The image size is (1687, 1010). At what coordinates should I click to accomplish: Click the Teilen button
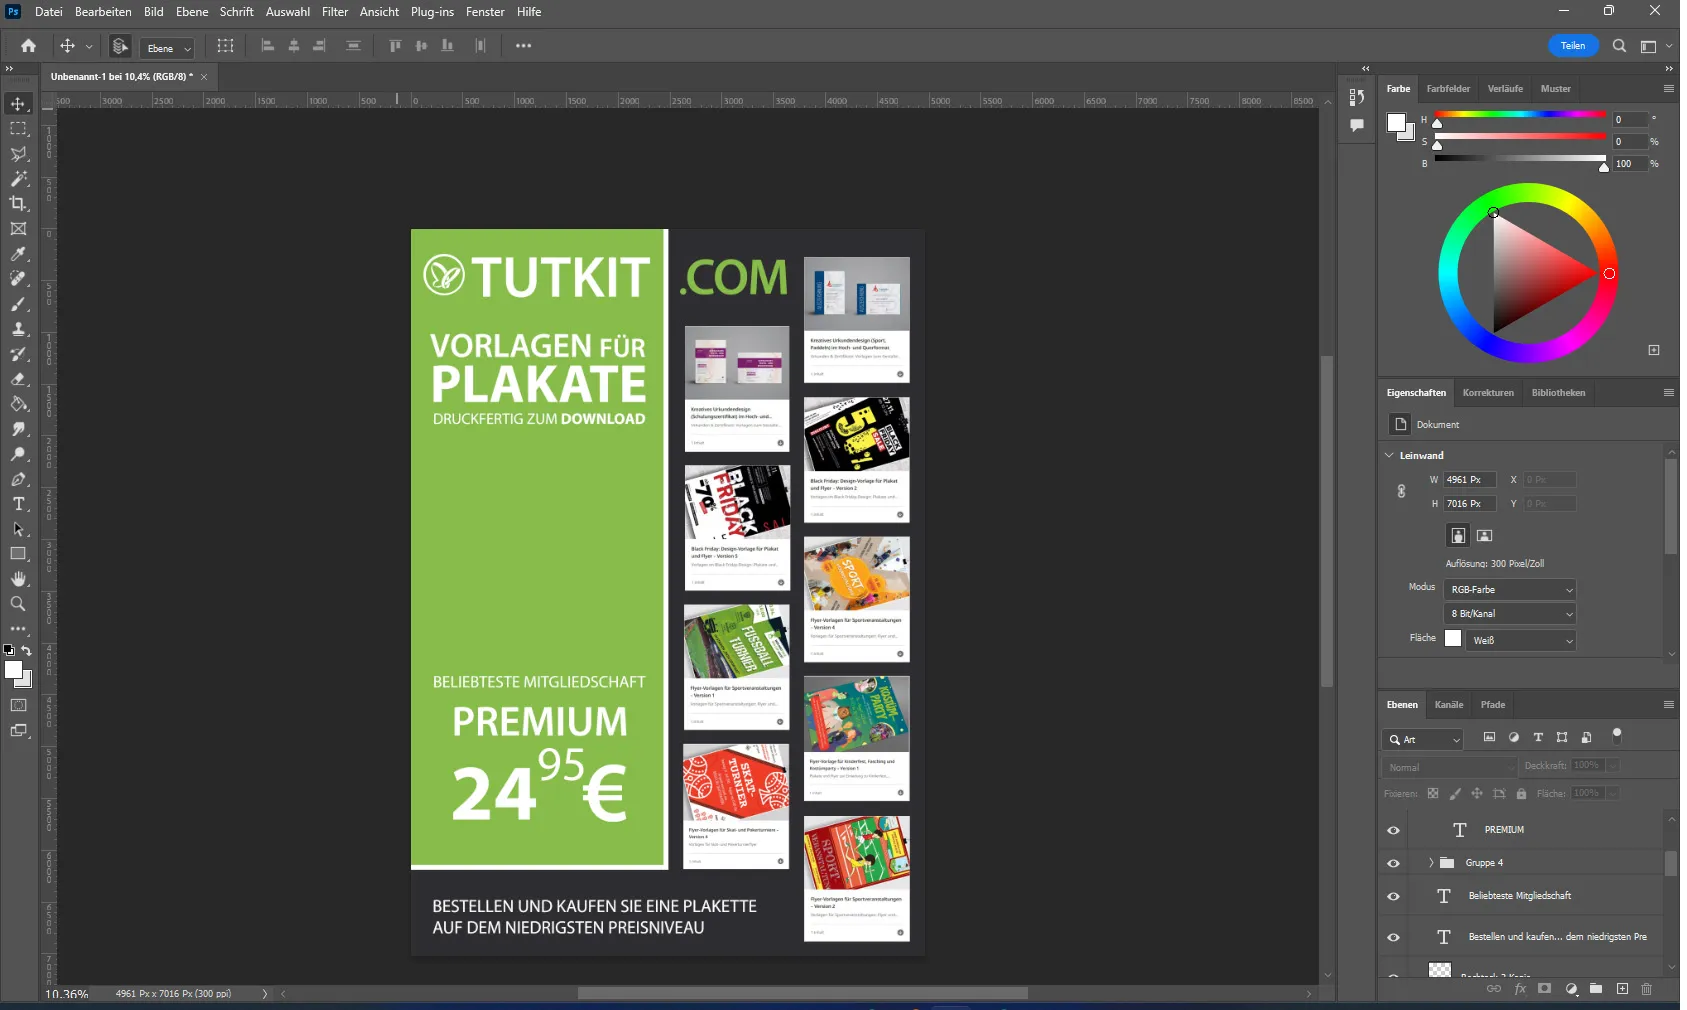(1573, 46)
